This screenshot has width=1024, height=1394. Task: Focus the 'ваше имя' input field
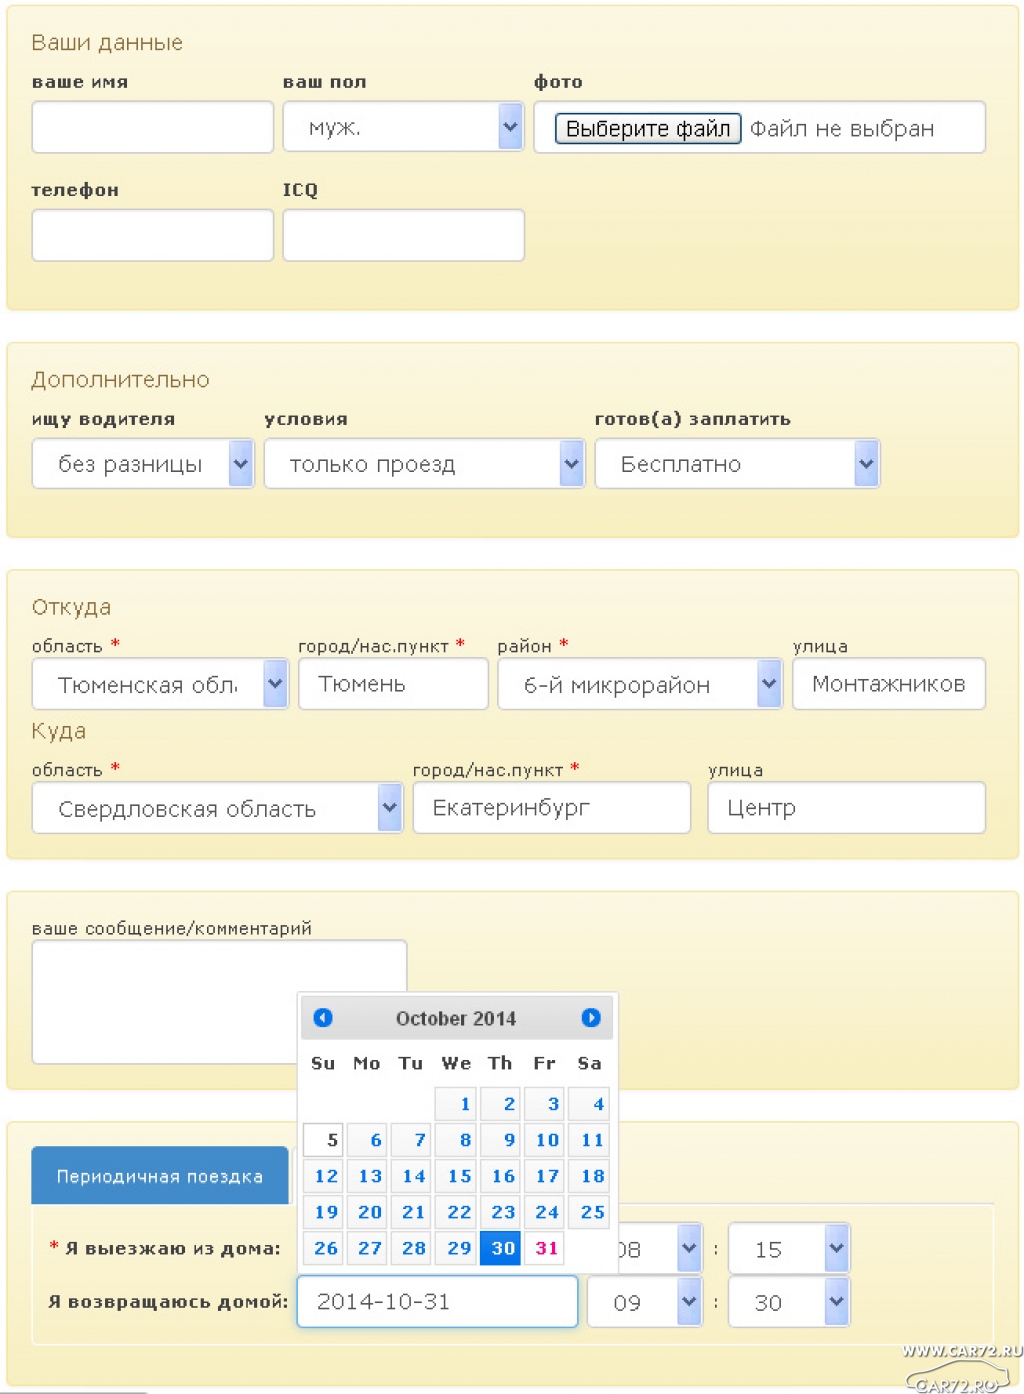(x=152, y=127)
